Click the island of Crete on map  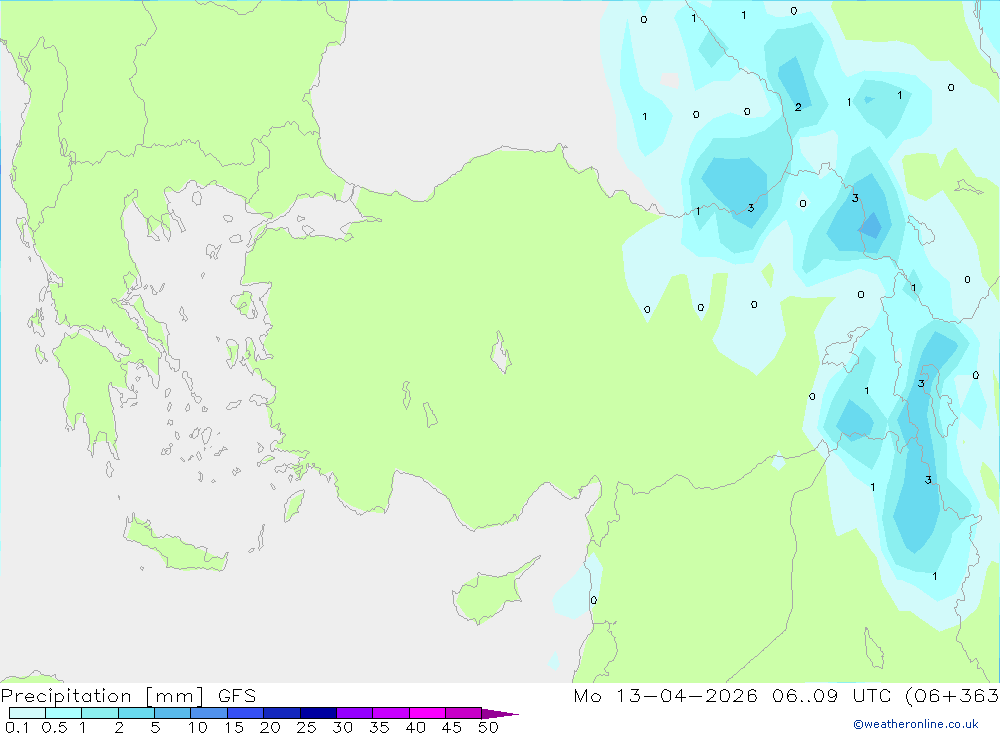coord(175,542)
